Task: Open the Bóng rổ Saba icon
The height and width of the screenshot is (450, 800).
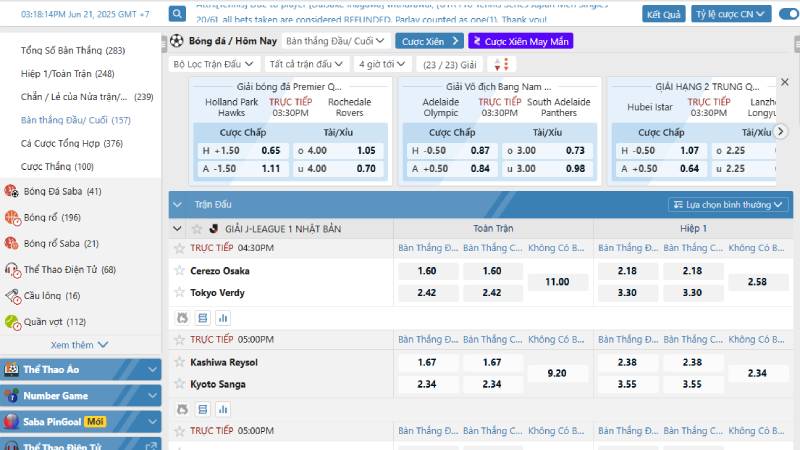Action: [12, 243]
